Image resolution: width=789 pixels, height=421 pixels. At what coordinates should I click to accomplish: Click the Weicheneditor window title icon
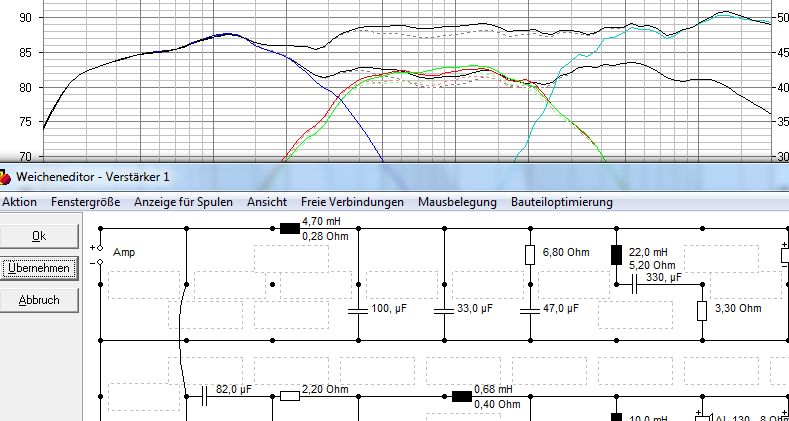[4, 177]
